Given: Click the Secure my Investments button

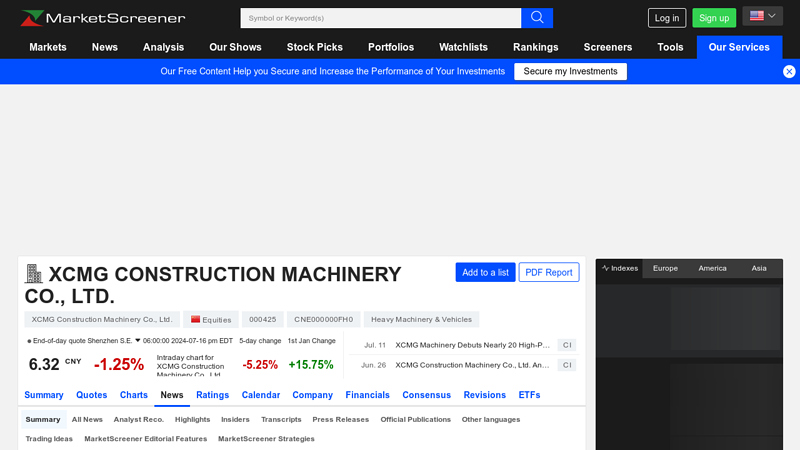Looking at the screenshot, I should pyautogui.click(x=570, y=71).
